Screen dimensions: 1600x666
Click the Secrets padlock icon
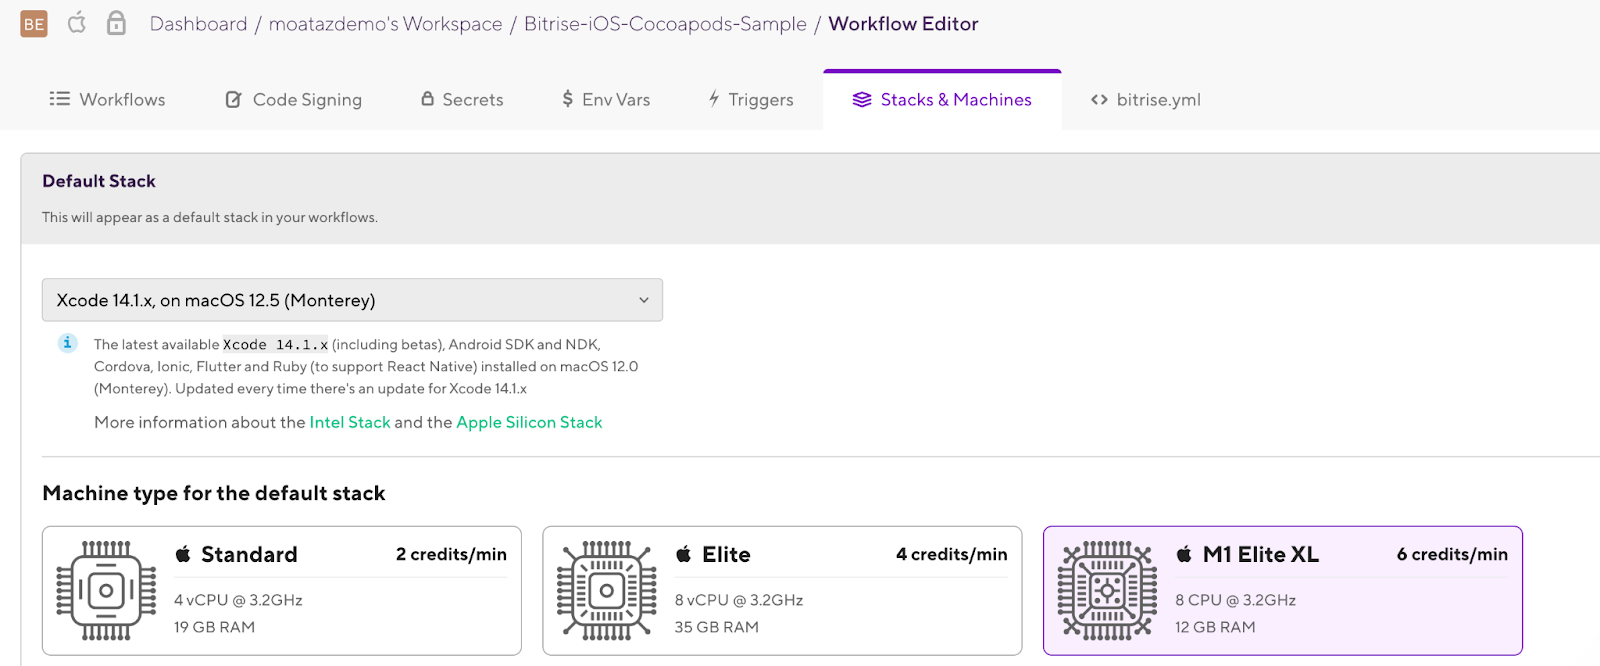pos(427,99)
